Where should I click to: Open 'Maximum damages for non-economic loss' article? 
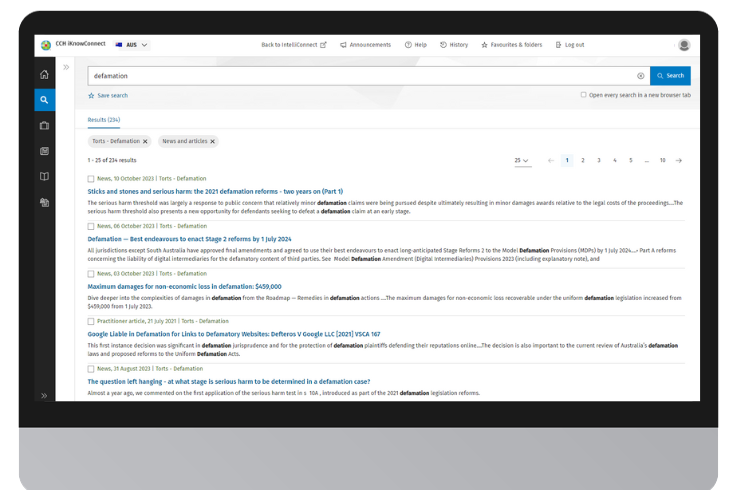pos(184,286)
